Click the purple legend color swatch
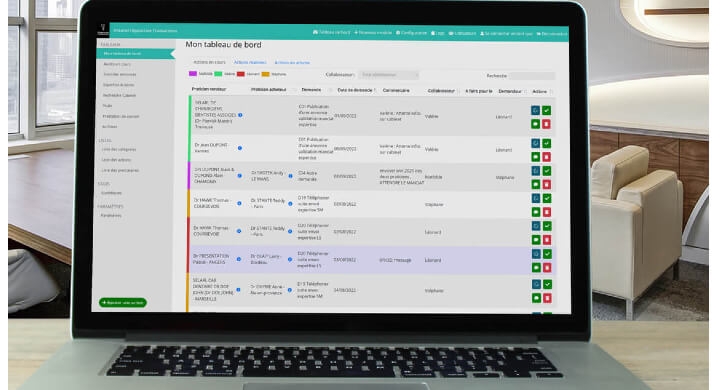 click(193, 73)
